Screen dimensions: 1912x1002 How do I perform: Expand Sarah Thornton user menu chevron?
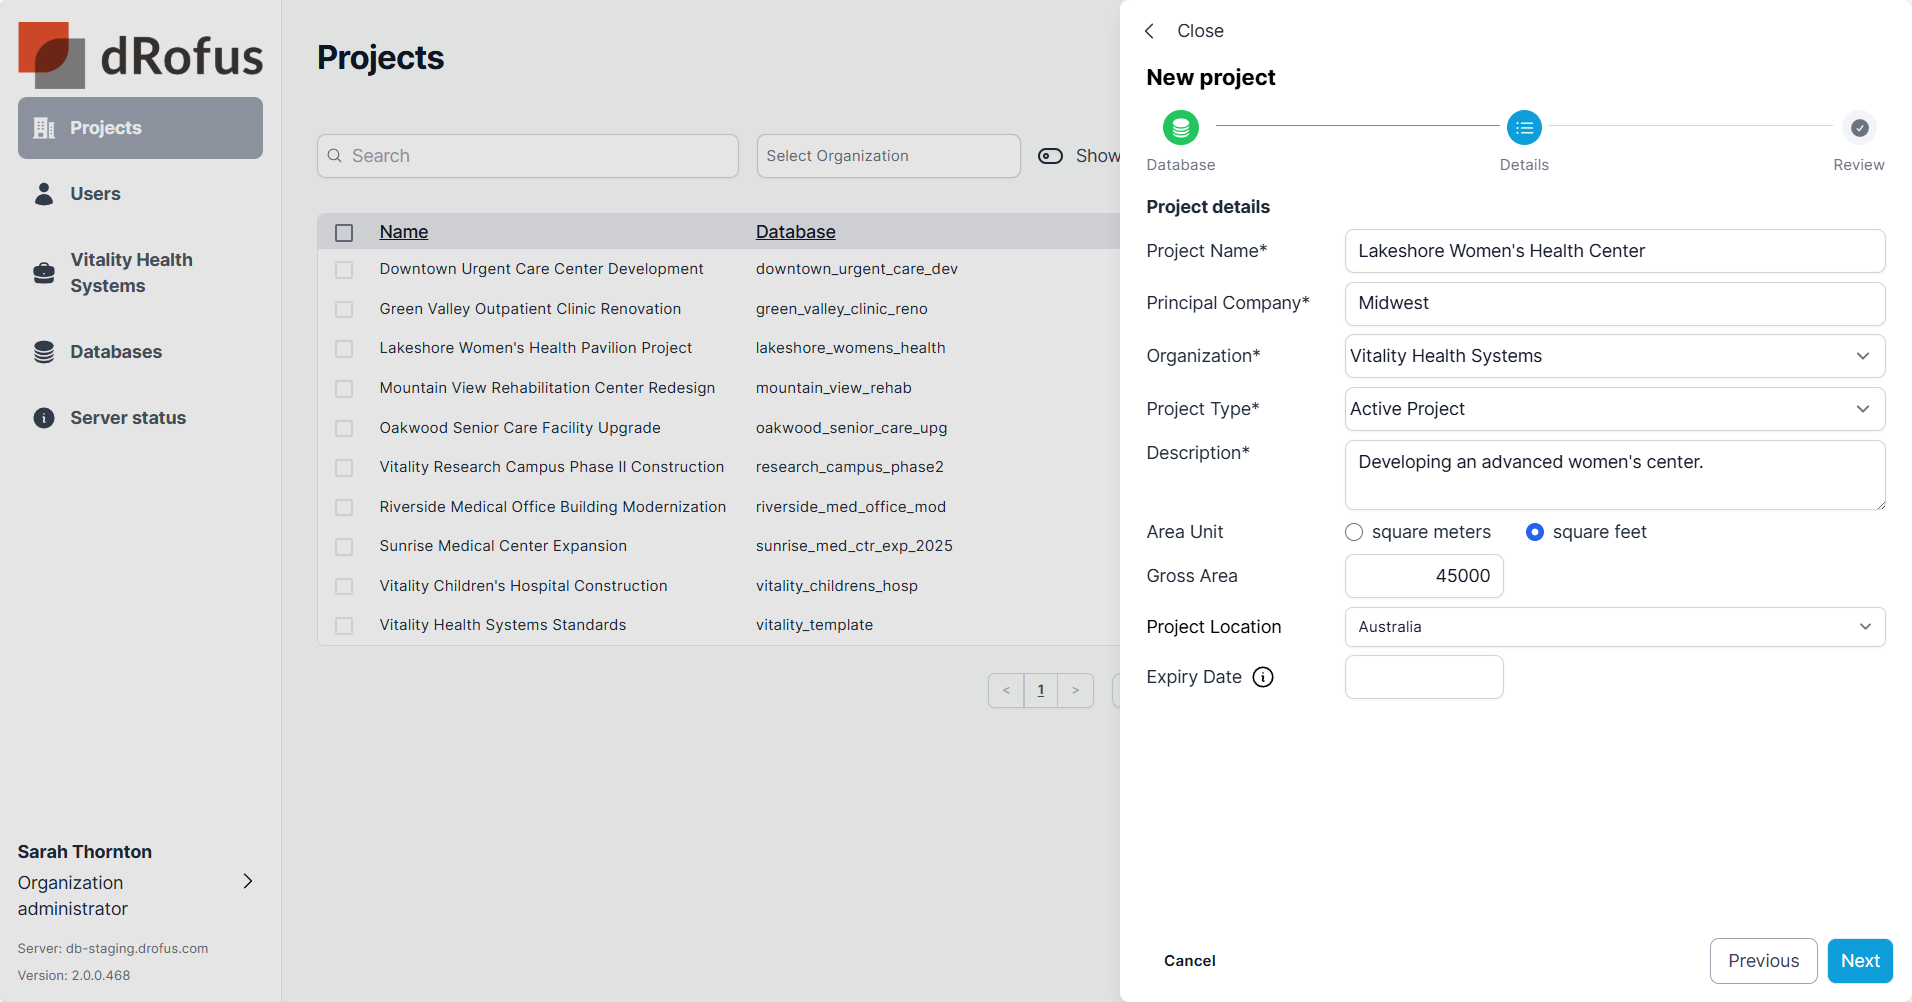pos(248,881)
